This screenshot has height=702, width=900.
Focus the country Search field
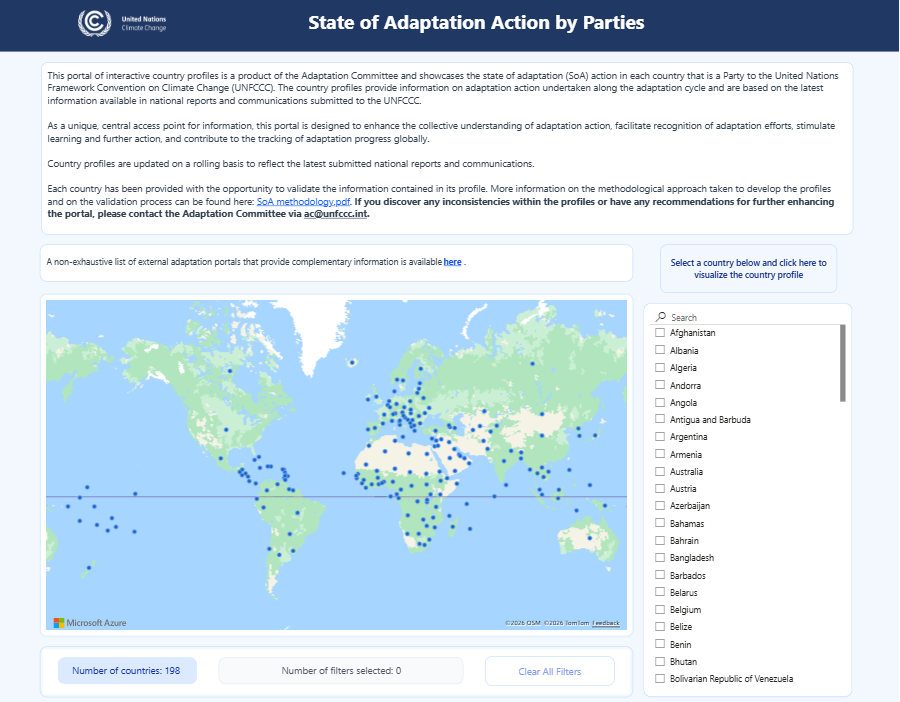[x=749, y=317]
